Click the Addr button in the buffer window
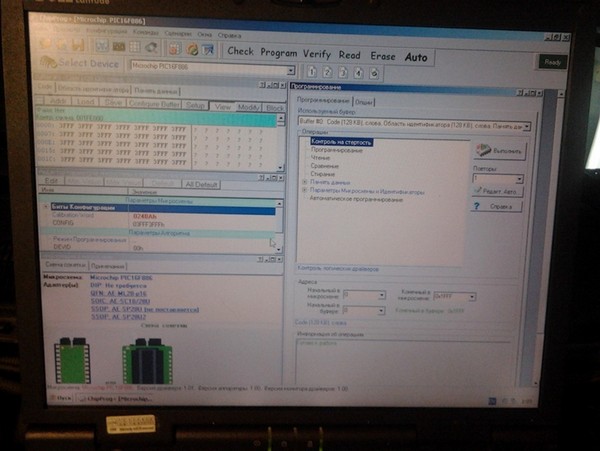 [x=58, y=101]
